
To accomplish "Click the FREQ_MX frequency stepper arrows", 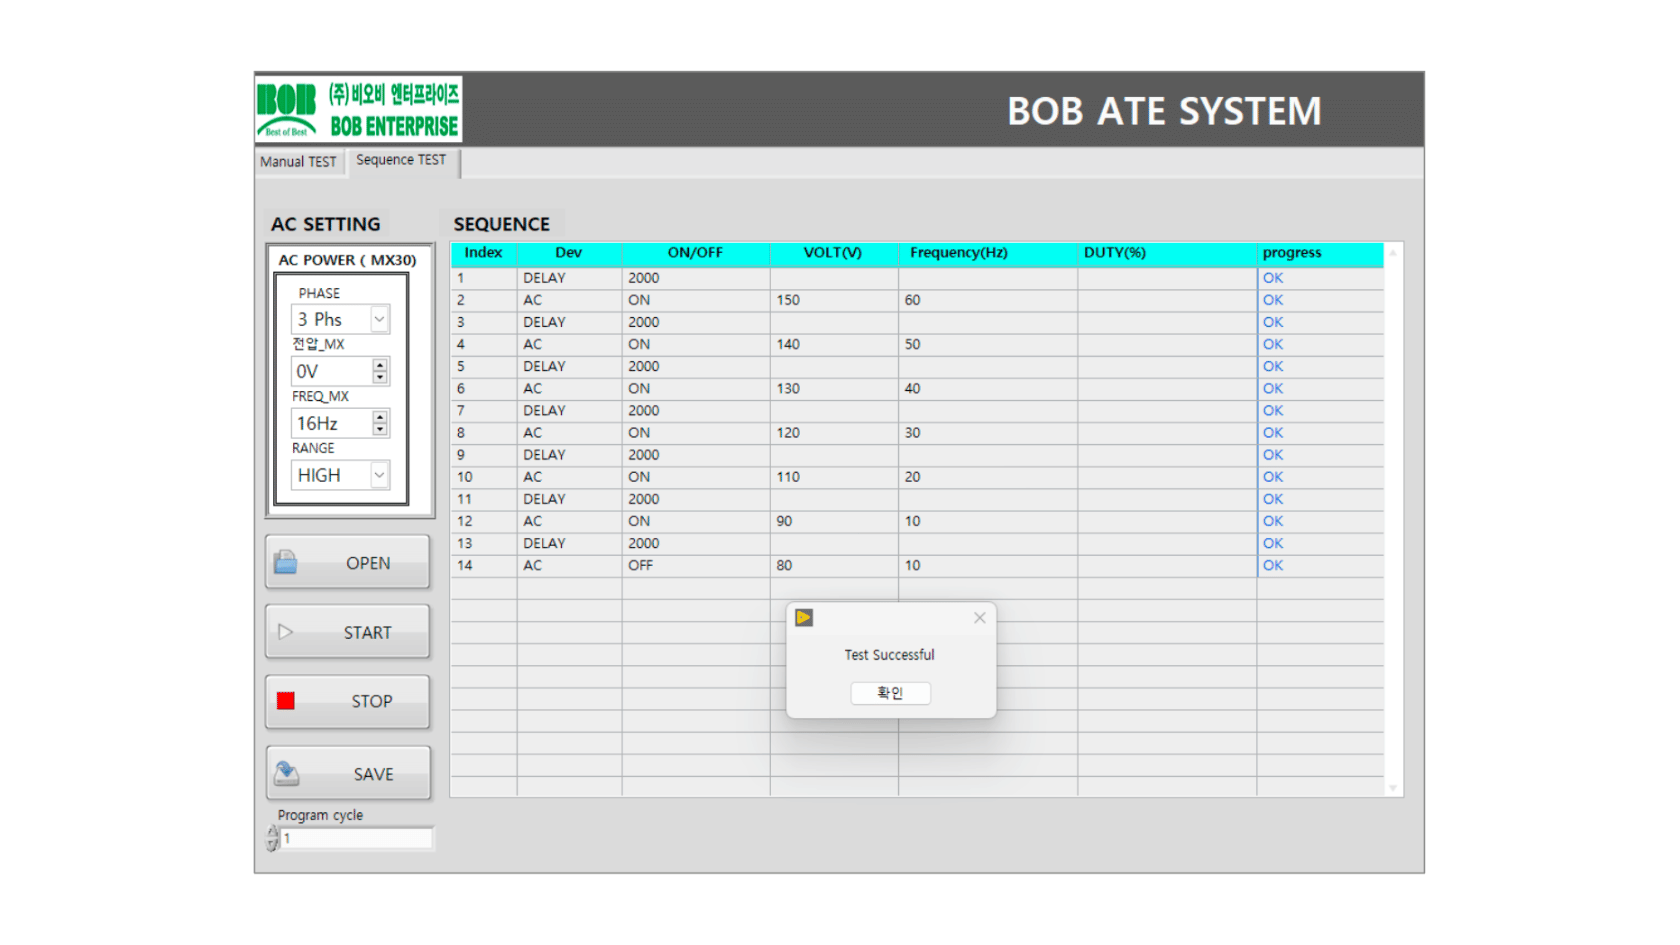I will coord(380,423).
